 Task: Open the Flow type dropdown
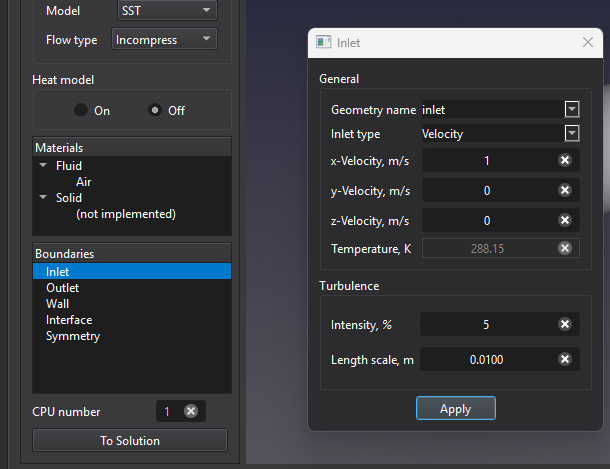click(x=164, y=40)
